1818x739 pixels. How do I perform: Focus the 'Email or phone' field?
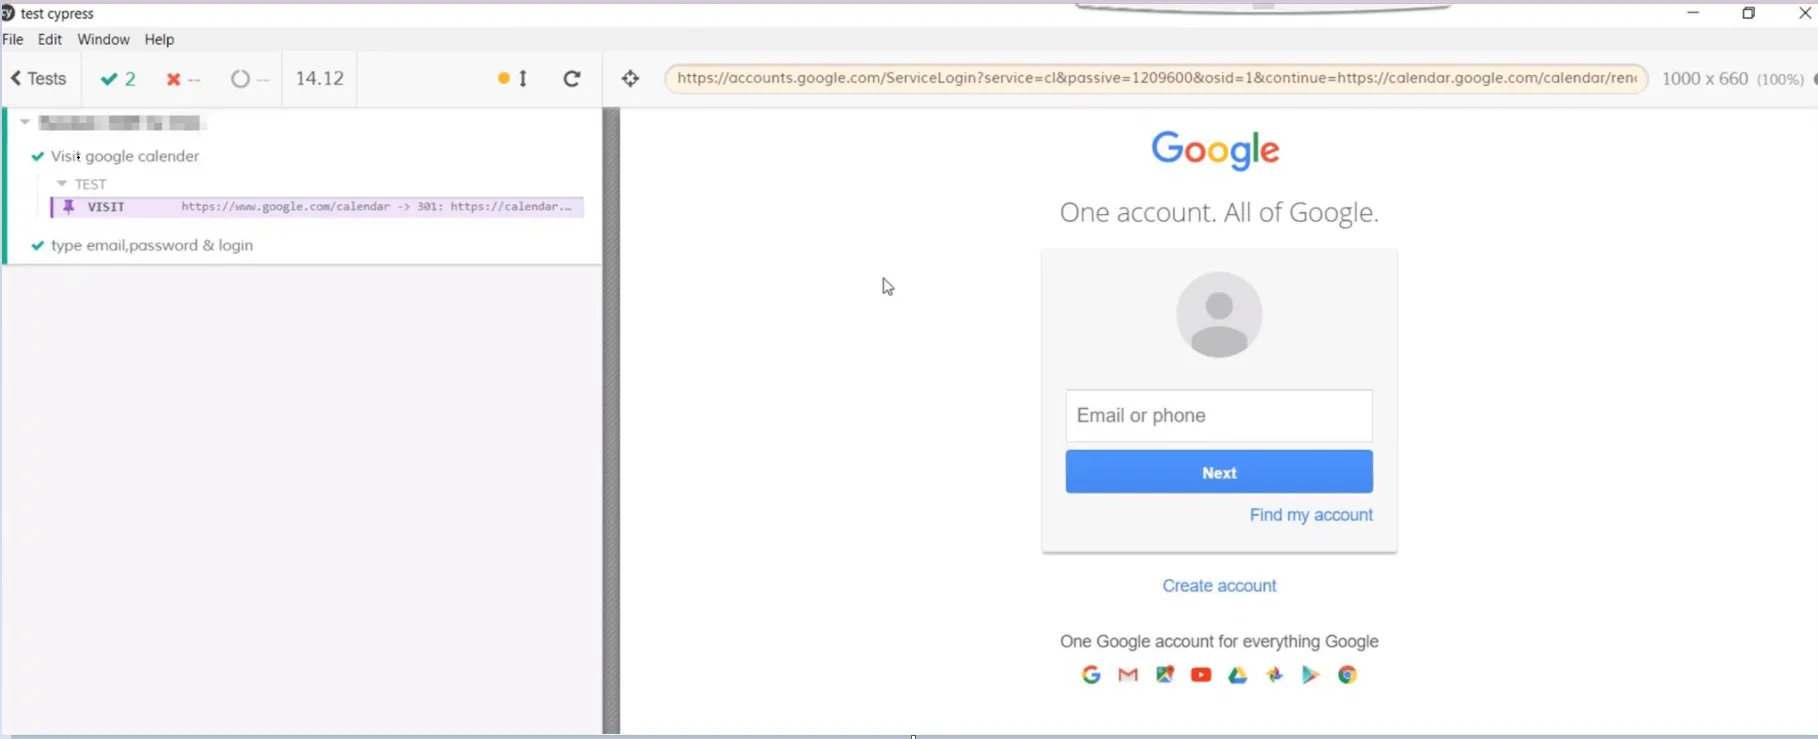pos(1219,416)
